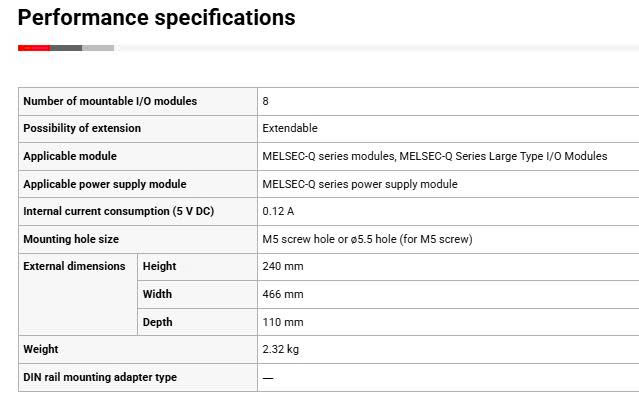Image resolution: width=639 pixels, height=406 pixels.
Task: Select the Number of mountable I/O modules label
Action: pyautogui.click(x=110, y=101)
